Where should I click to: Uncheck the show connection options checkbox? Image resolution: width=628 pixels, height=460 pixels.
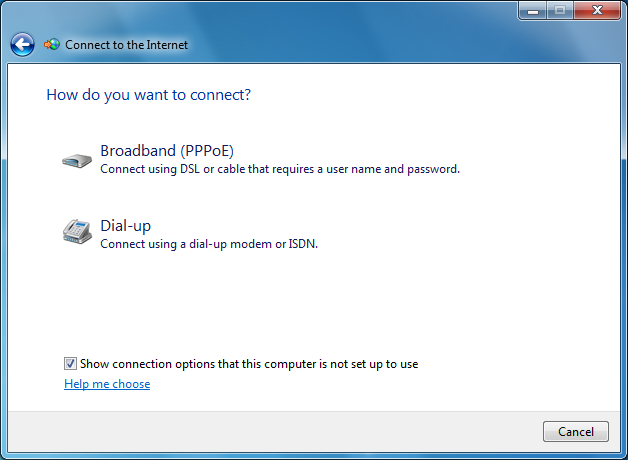[x=70, y=364]
